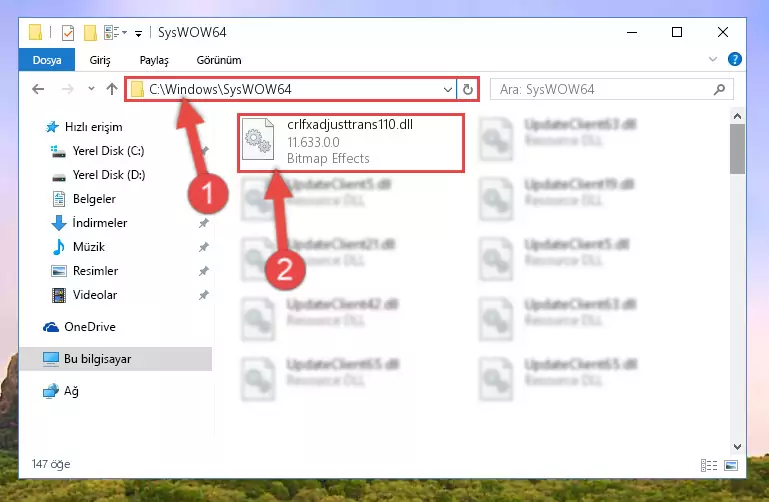
Task: Click the OneDrive cloud icon
Action: [x=51, y=327]
